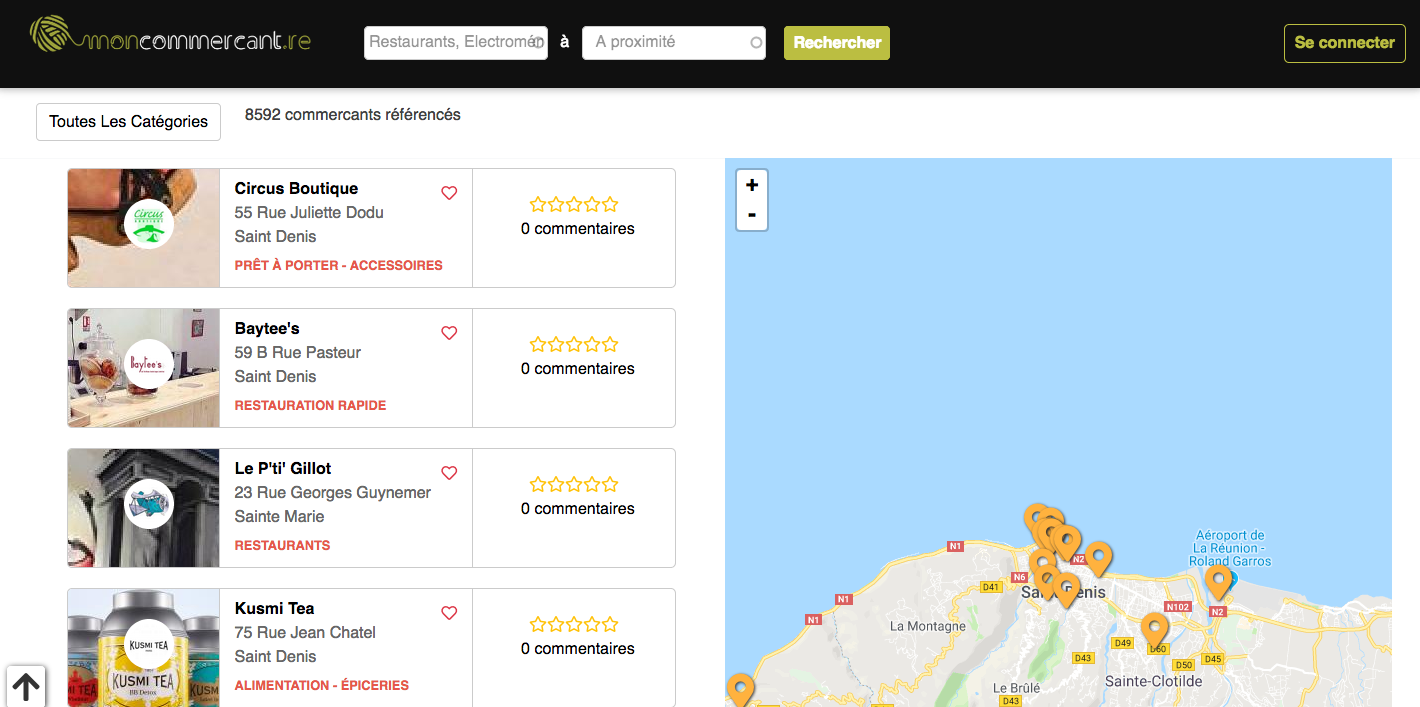
Task: Open Le P'ti' Gillot listing title
Action: coord(283,468)
